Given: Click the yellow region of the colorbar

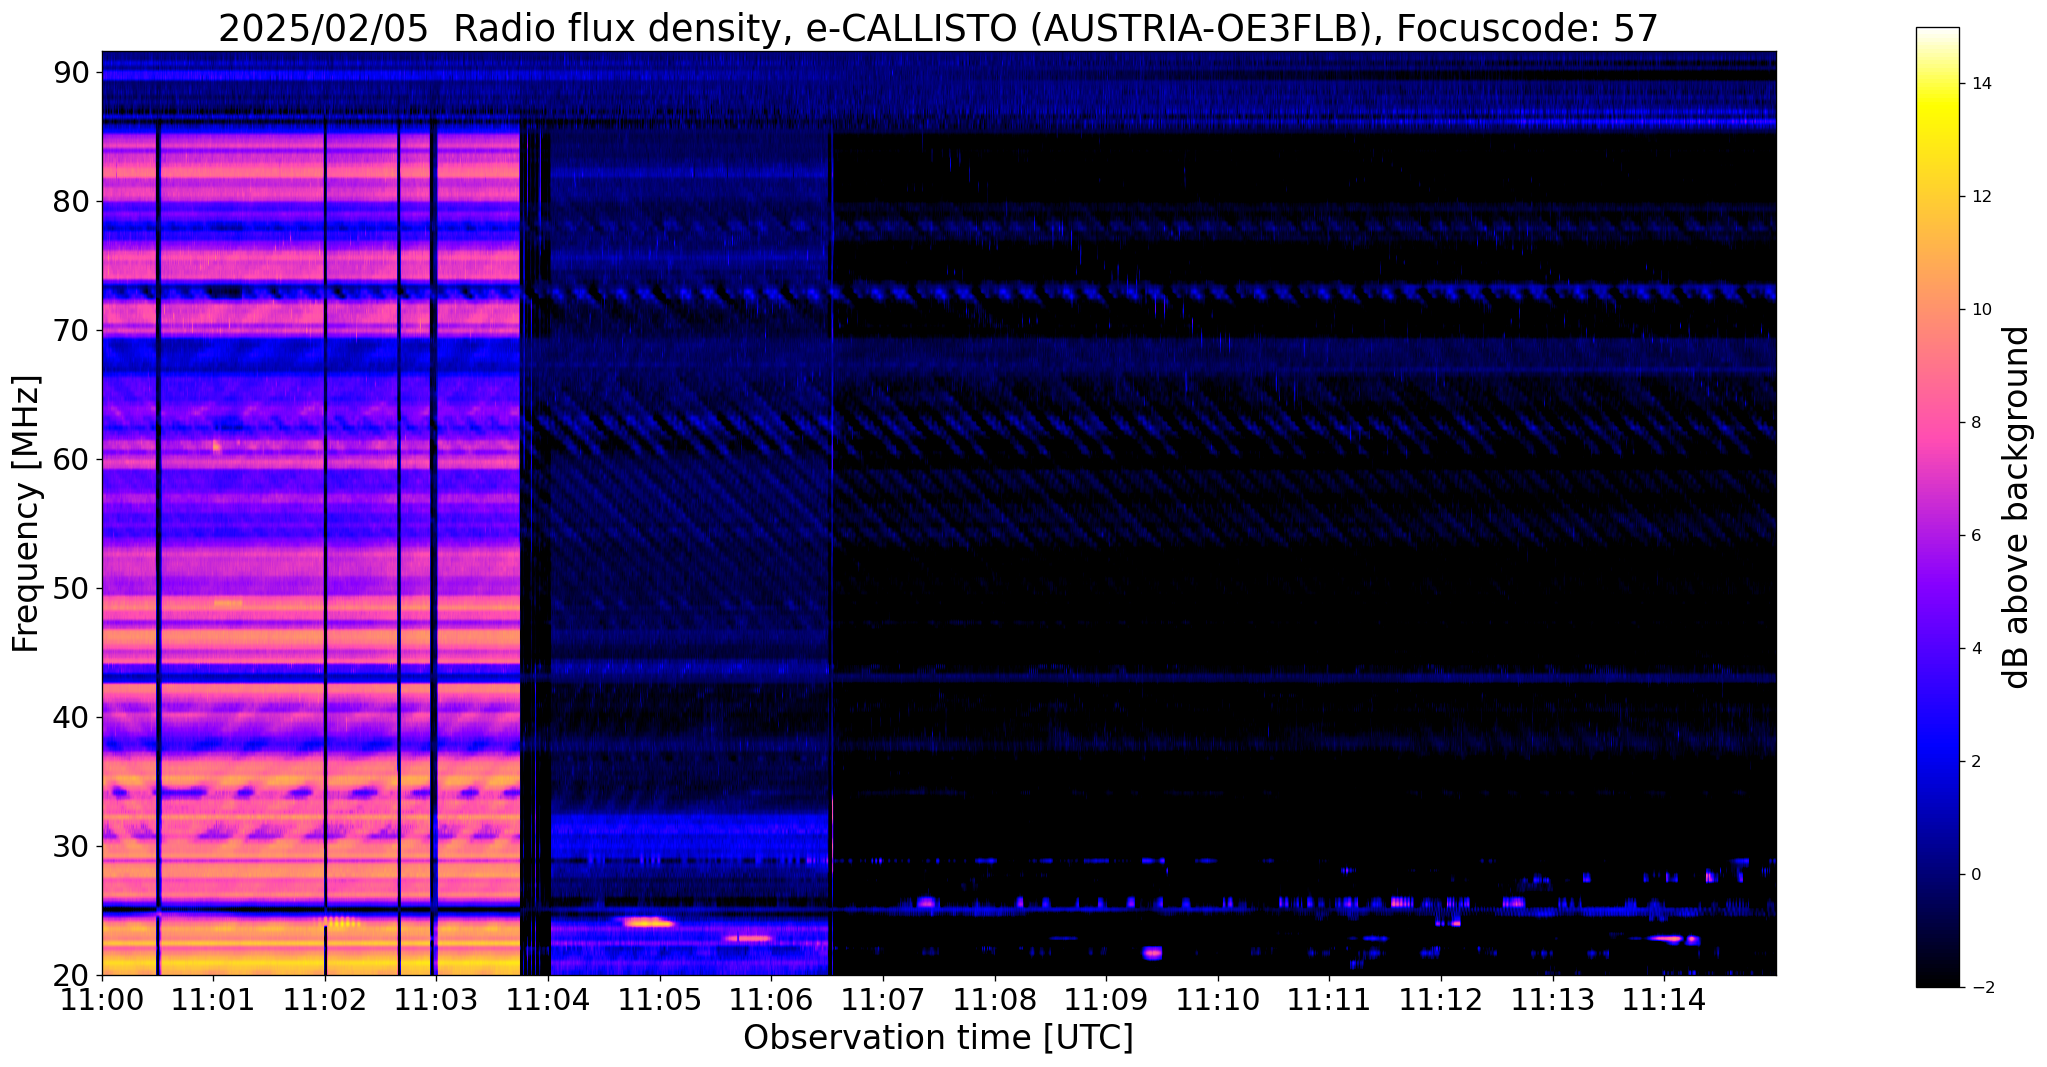Looking at the screenshot, I should [1937, 110].
